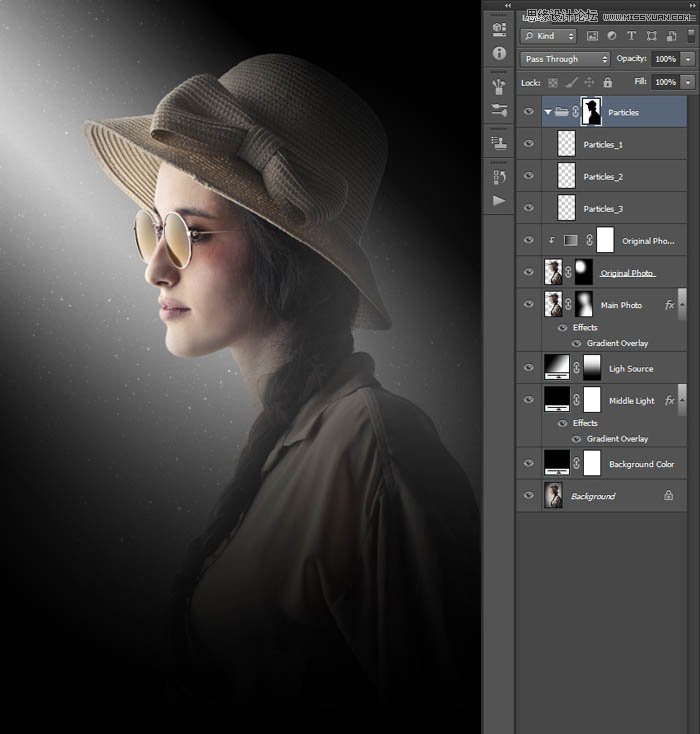
Task: Collapse the Particles group folder
Action: 547,112
